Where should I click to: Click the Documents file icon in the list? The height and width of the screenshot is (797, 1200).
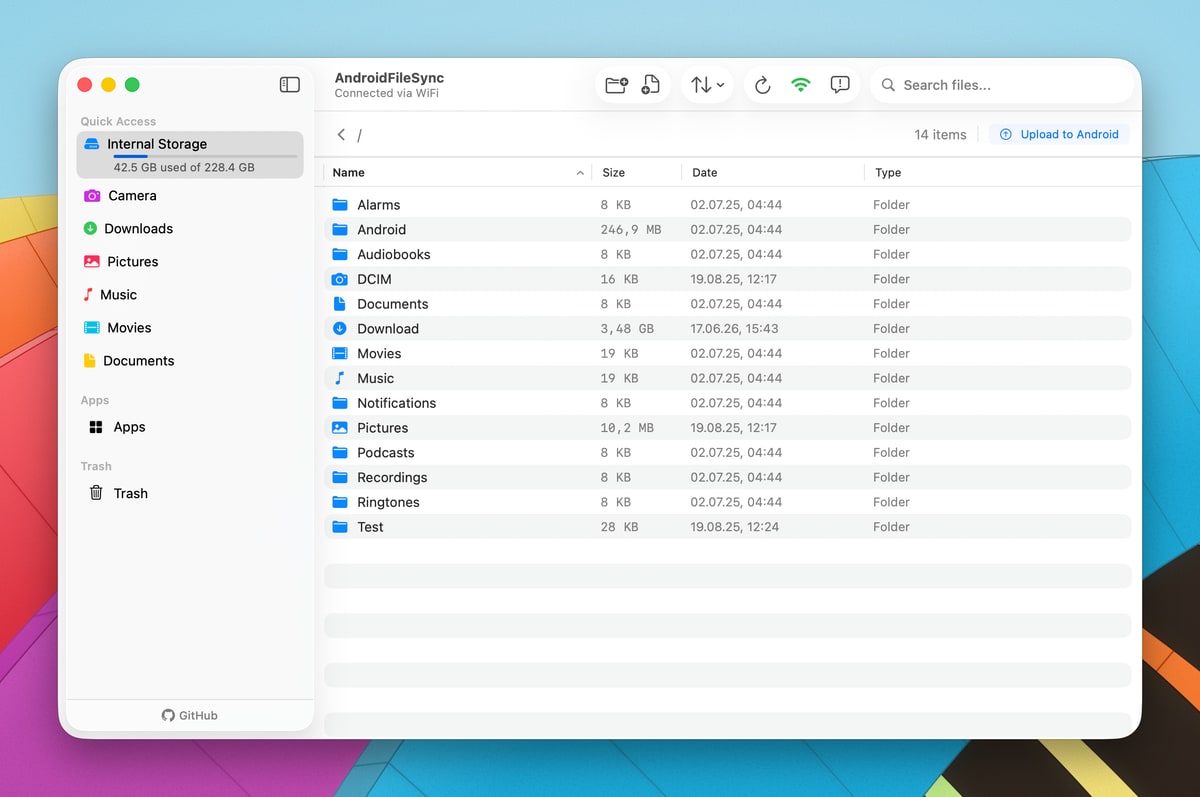click(339, 304)
